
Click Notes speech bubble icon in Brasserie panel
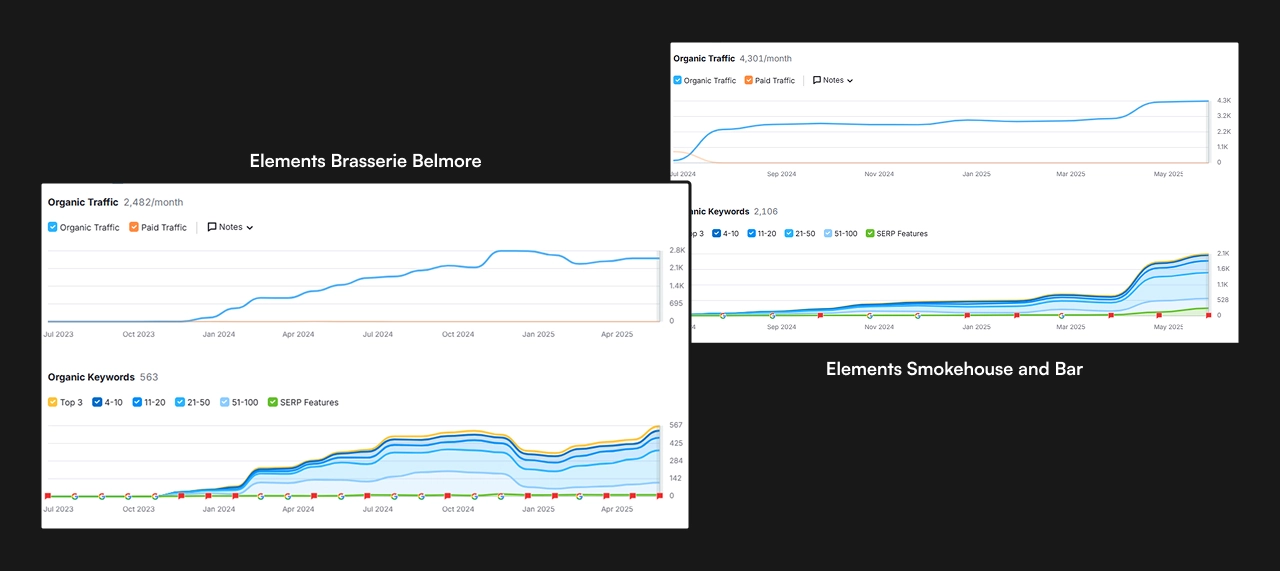[212, 227]
